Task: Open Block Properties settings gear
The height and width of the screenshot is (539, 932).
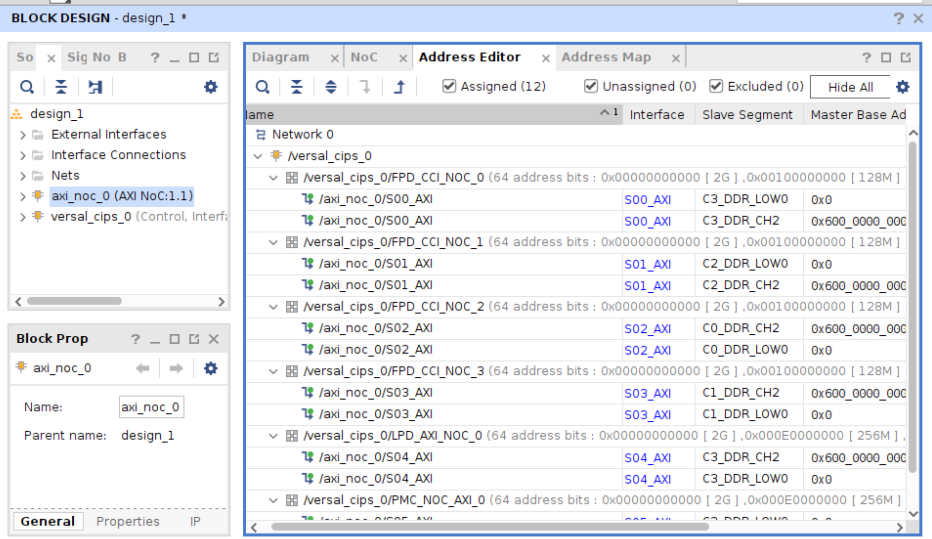Action: [210, 368]
